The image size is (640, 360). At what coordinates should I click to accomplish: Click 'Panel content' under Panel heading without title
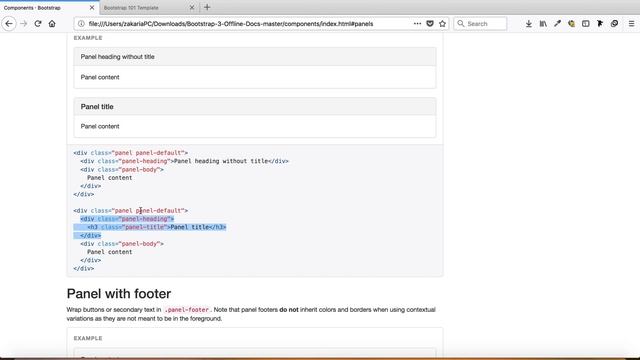click(x=100, y=77)
